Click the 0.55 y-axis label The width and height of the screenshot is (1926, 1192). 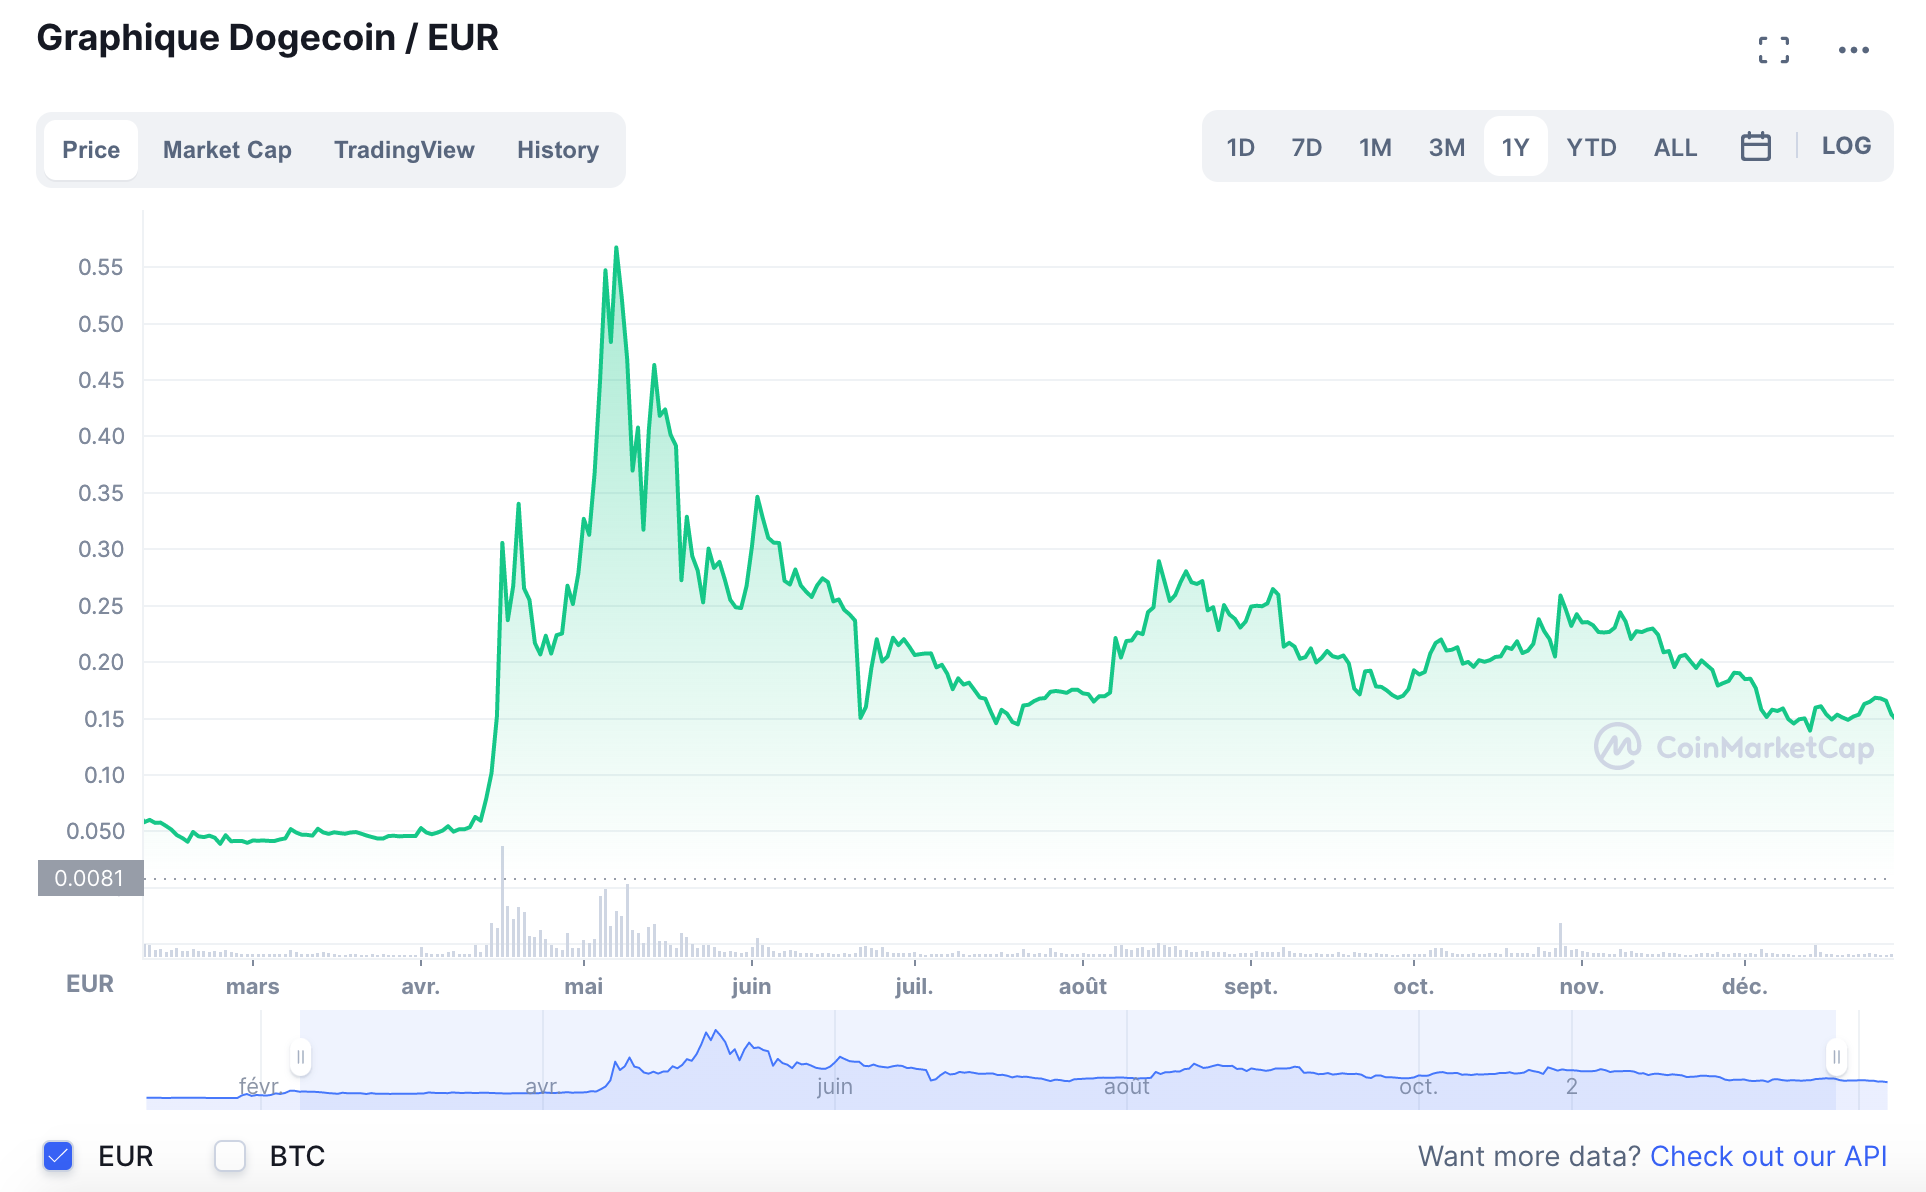point(101,267)
